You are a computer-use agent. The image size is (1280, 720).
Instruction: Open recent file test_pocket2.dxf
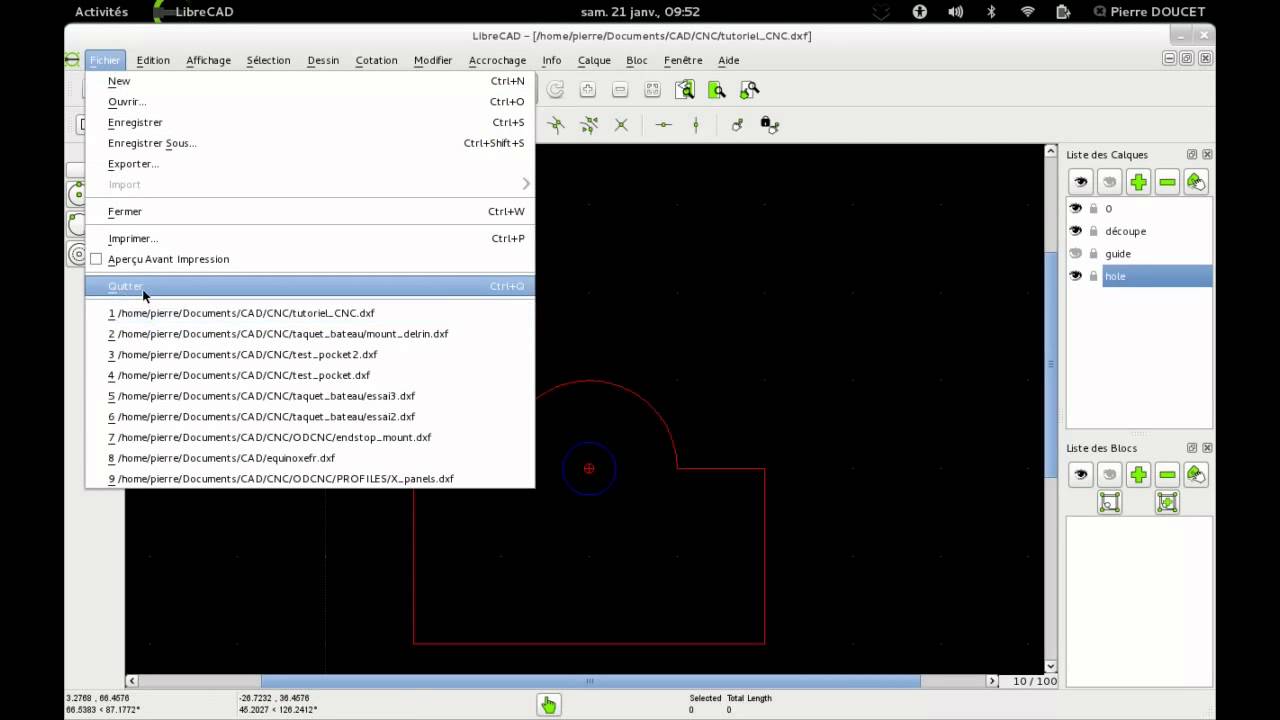point(310,354)
